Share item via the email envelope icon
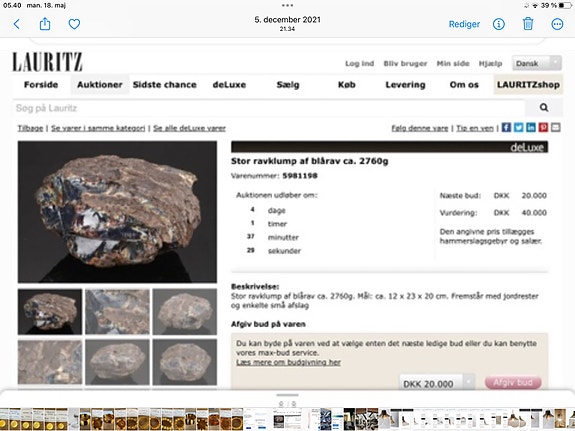575x431 pixels. click(556, 127)
